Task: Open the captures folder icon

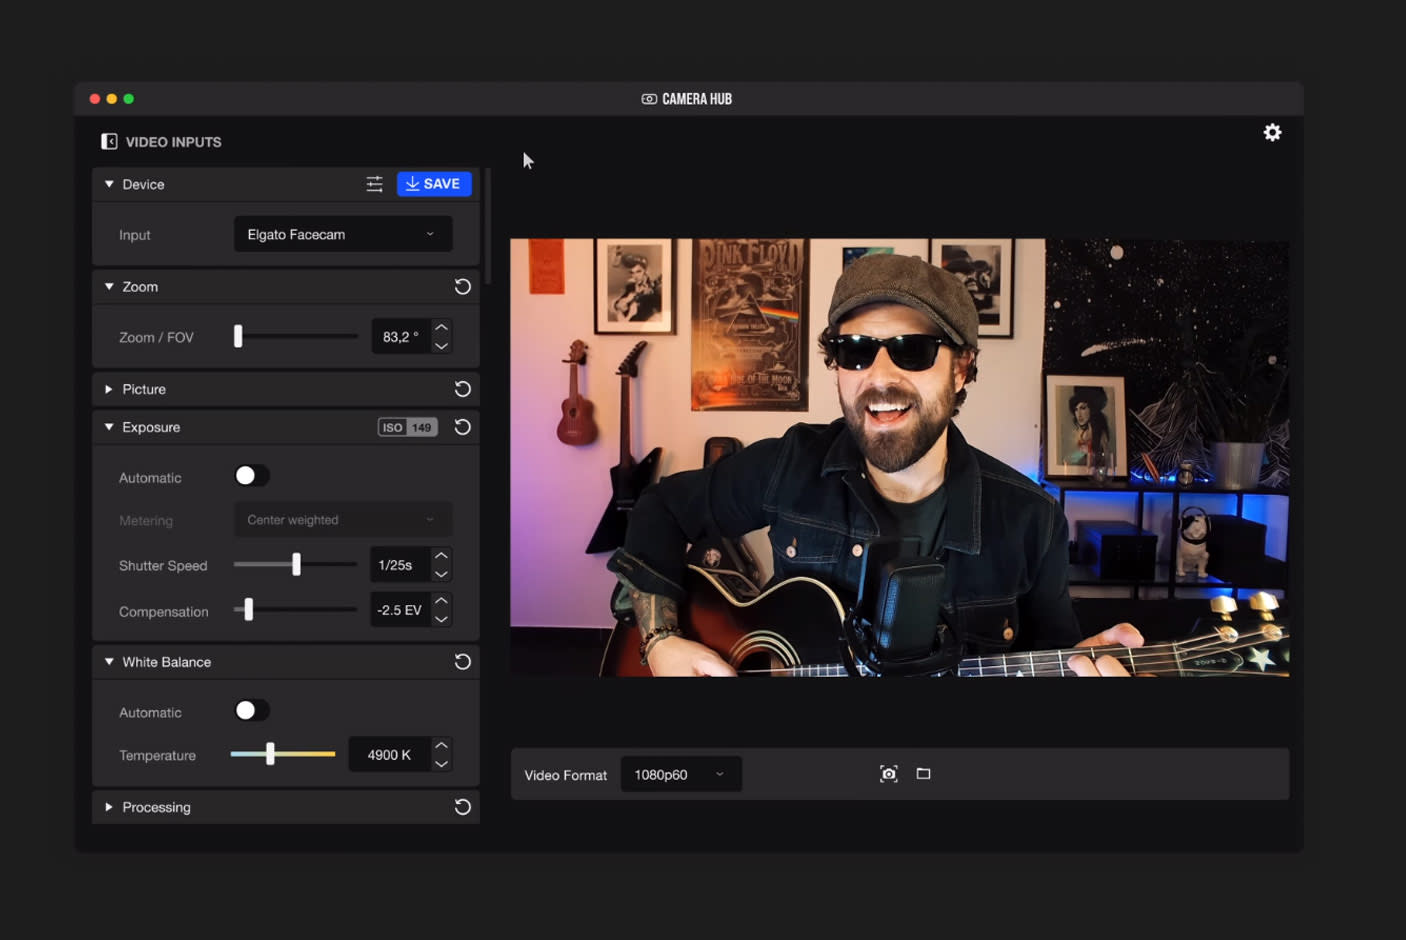Action: [924, 774]
